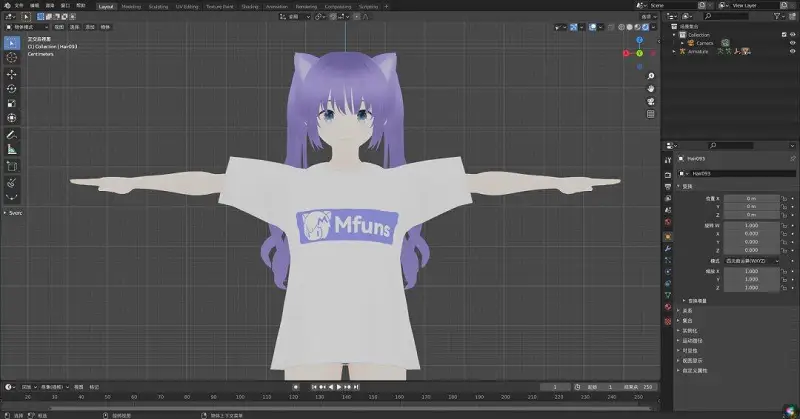This screenshot has height=419, width=800.
Task: Open the Output properties tab
Action: tap(668, 187)
